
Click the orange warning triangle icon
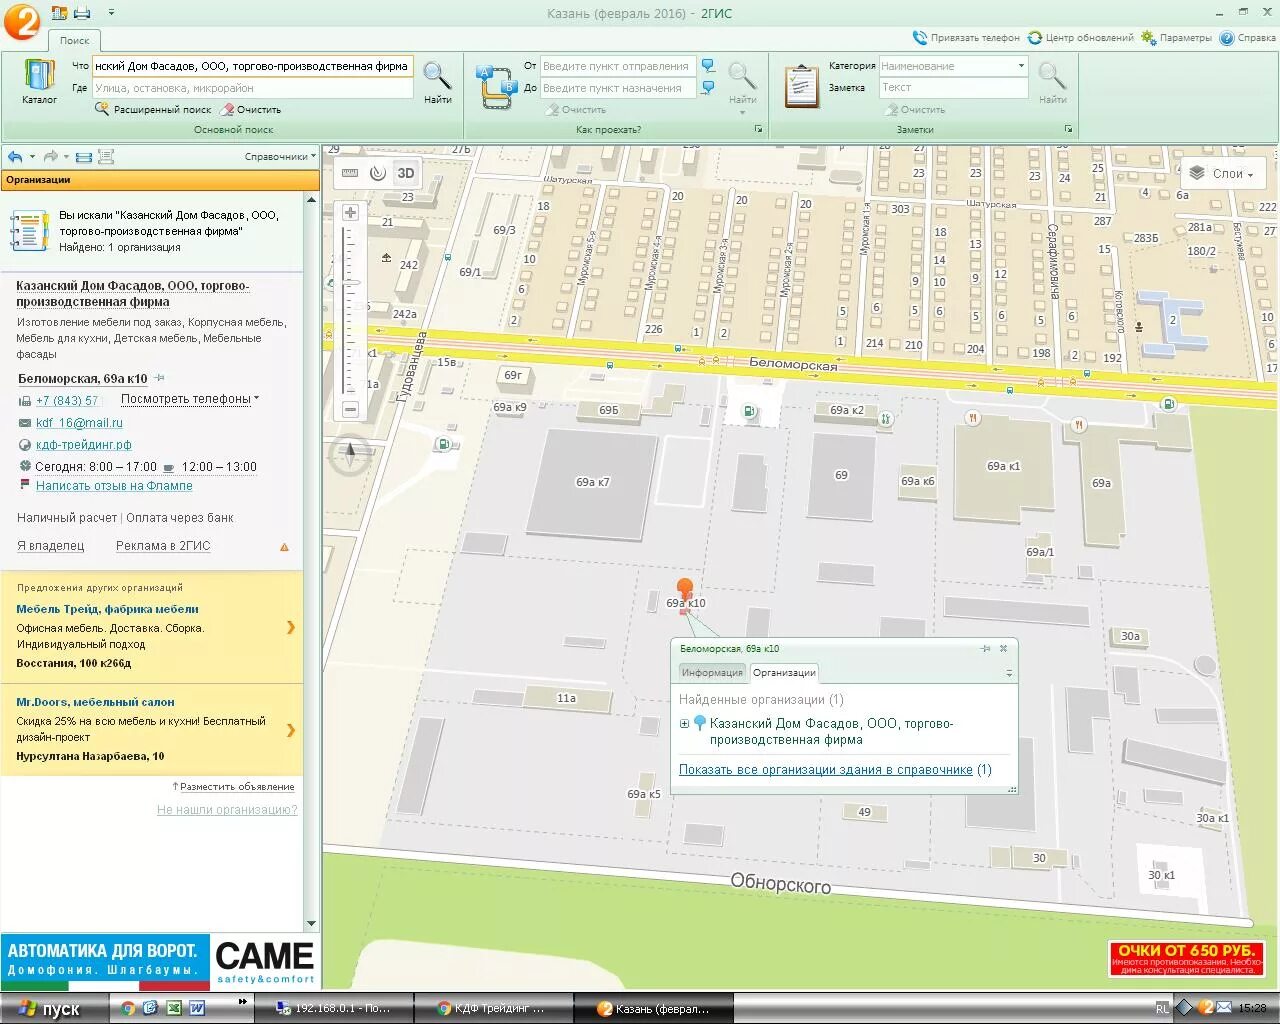(284, 547)
